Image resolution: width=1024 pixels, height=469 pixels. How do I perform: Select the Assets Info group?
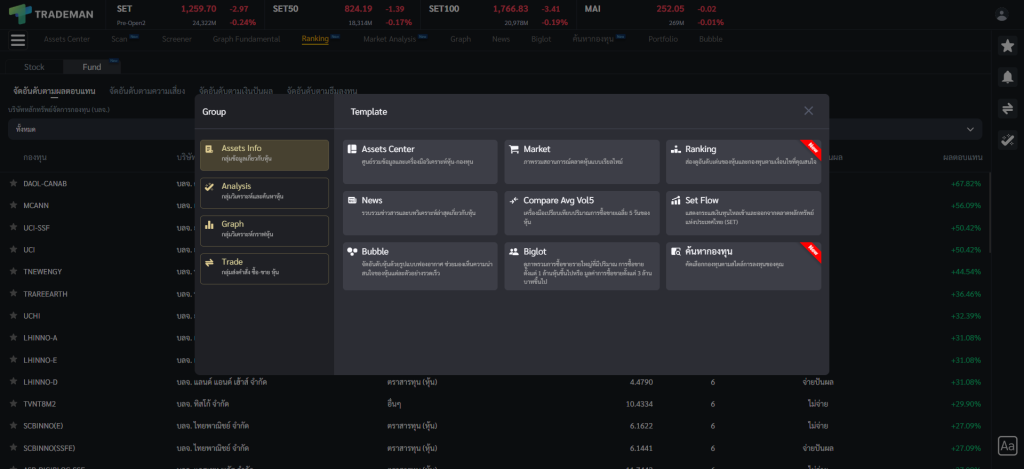(x=264, y=155)
